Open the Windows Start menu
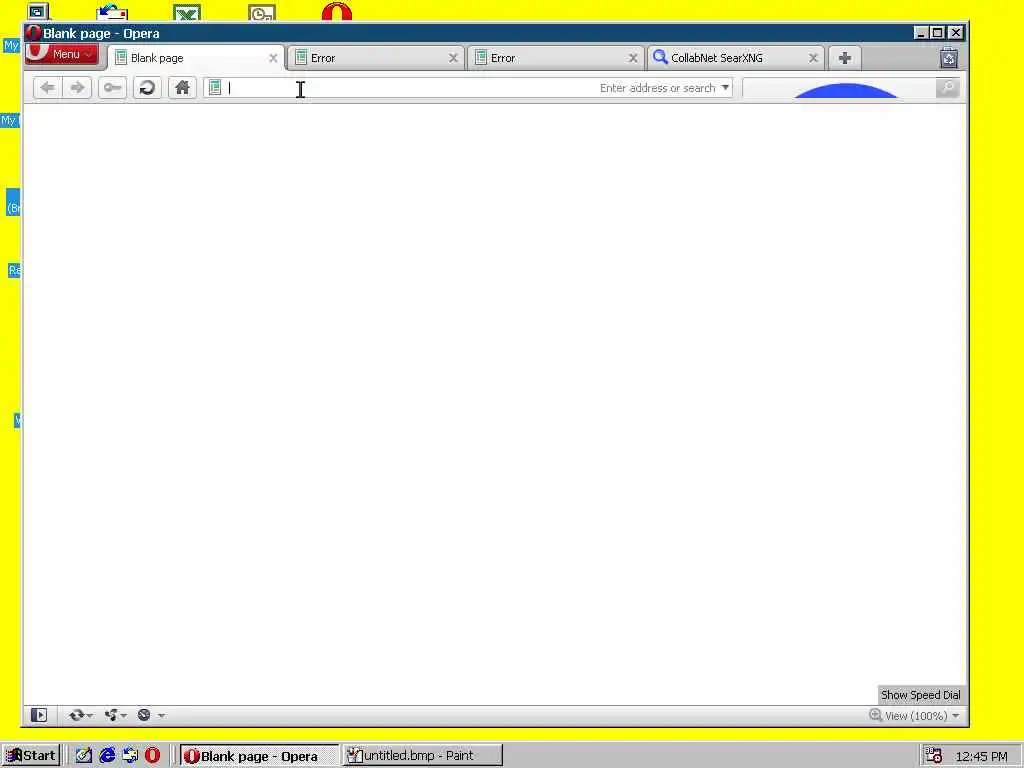This screenshot has width=1024, height=768. point(31,756)
